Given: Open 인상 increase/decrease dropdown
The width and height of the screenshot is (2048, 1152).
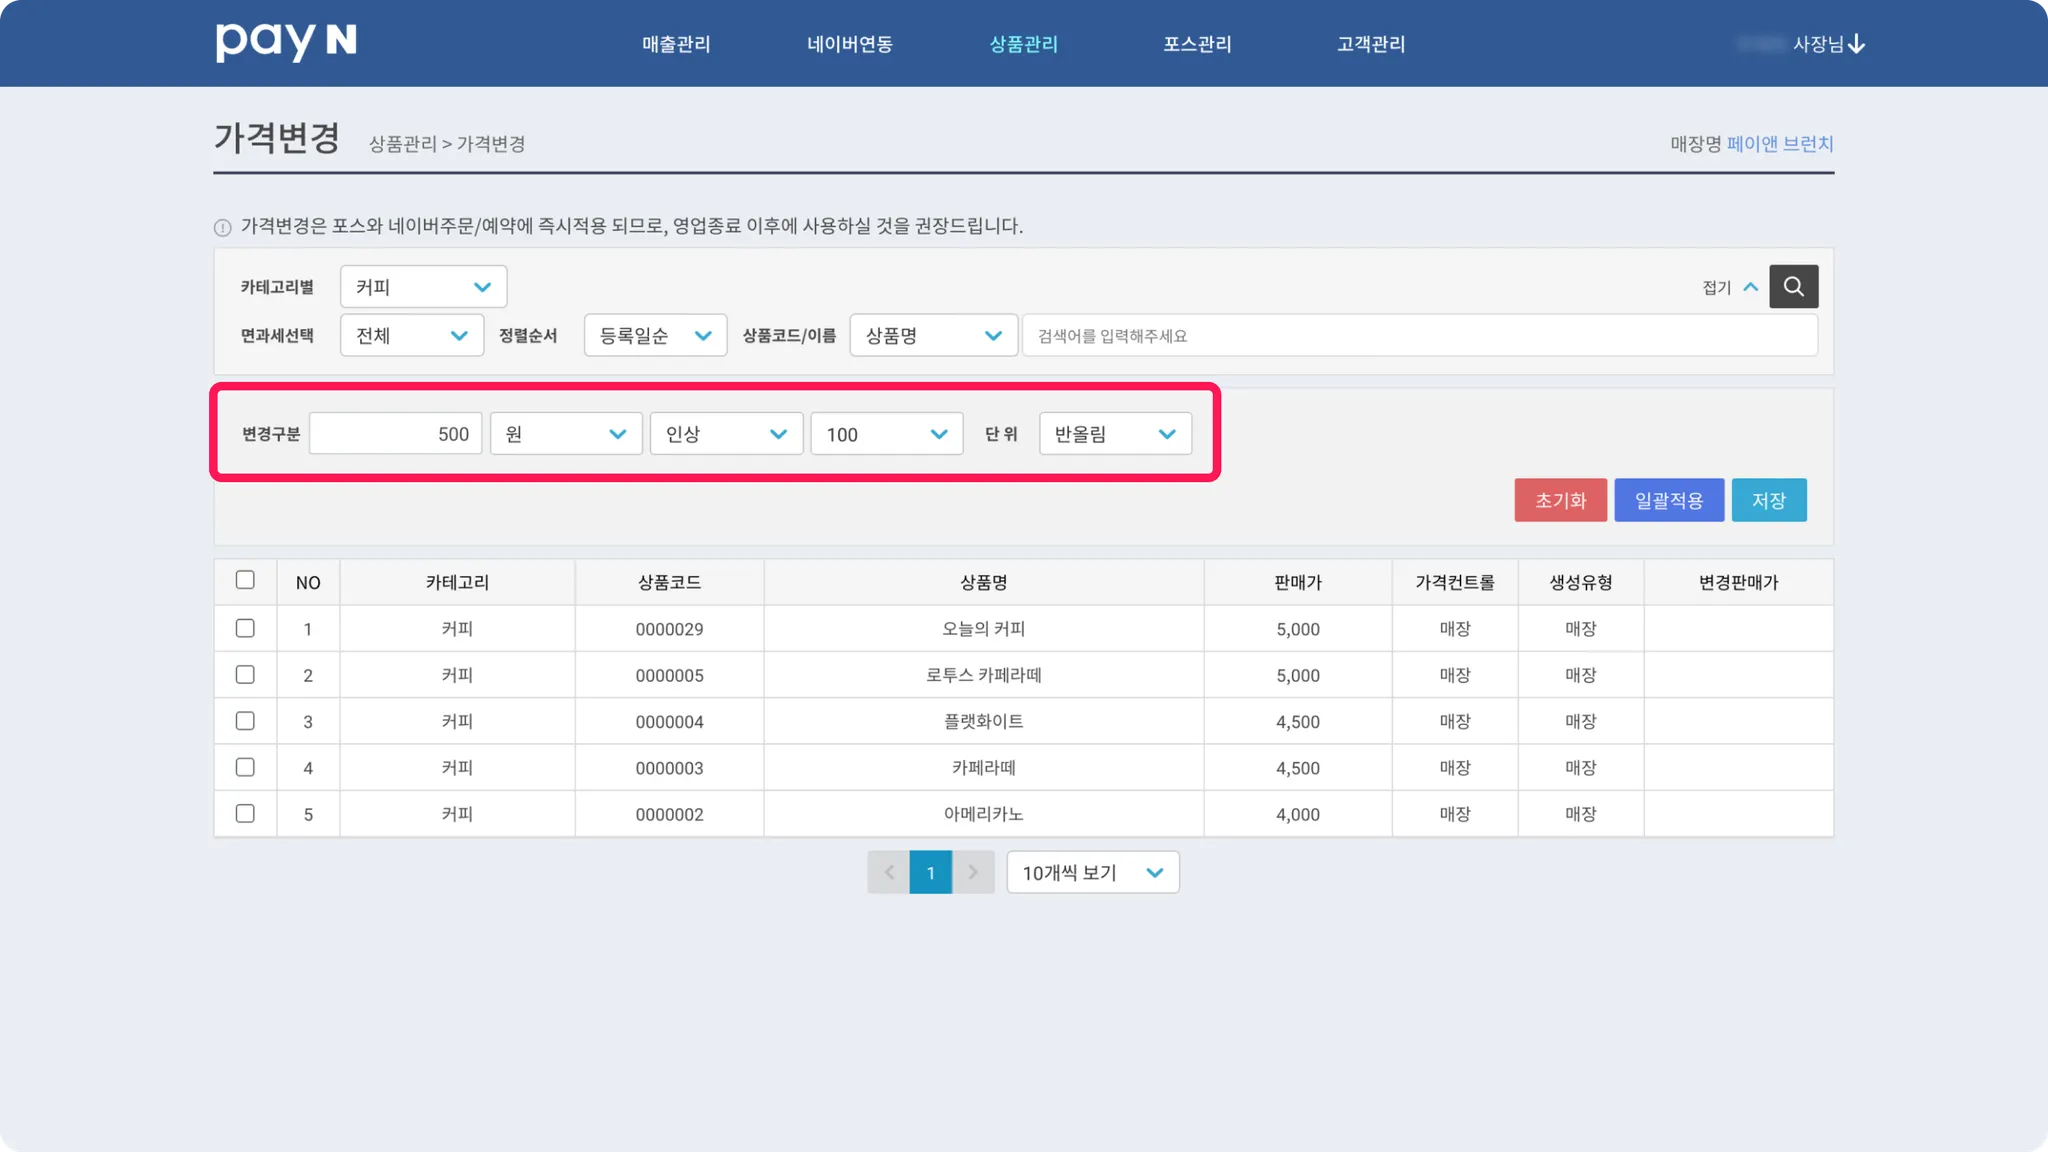Looking at the screenshot, I should [x=726, y=434].
